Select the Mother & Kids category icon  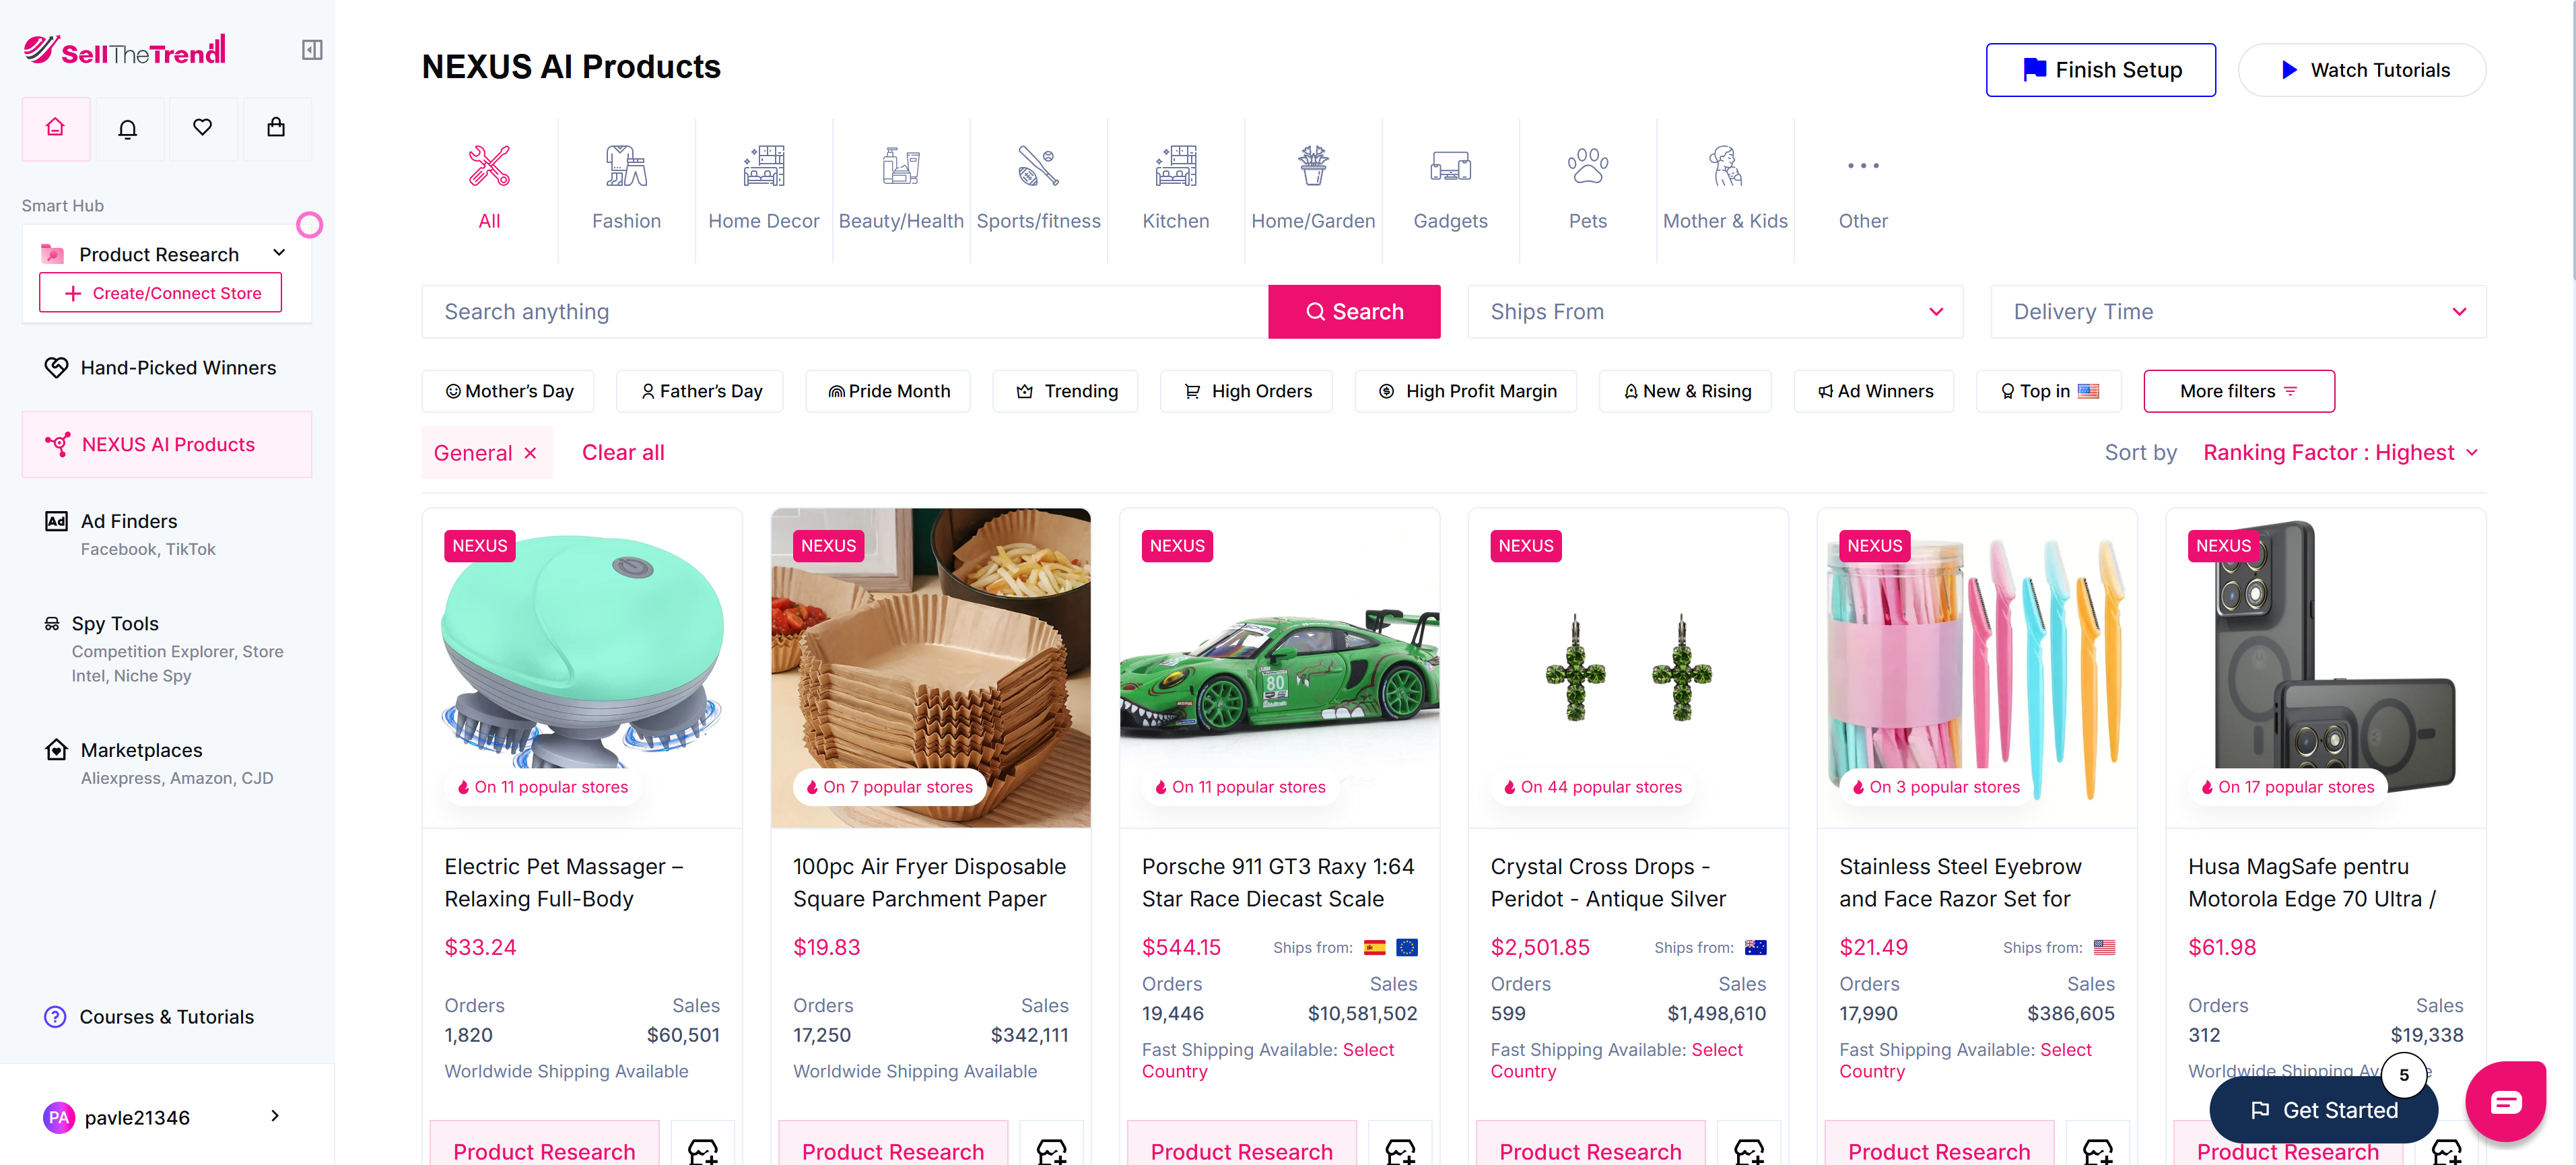tap(1725, 166)
